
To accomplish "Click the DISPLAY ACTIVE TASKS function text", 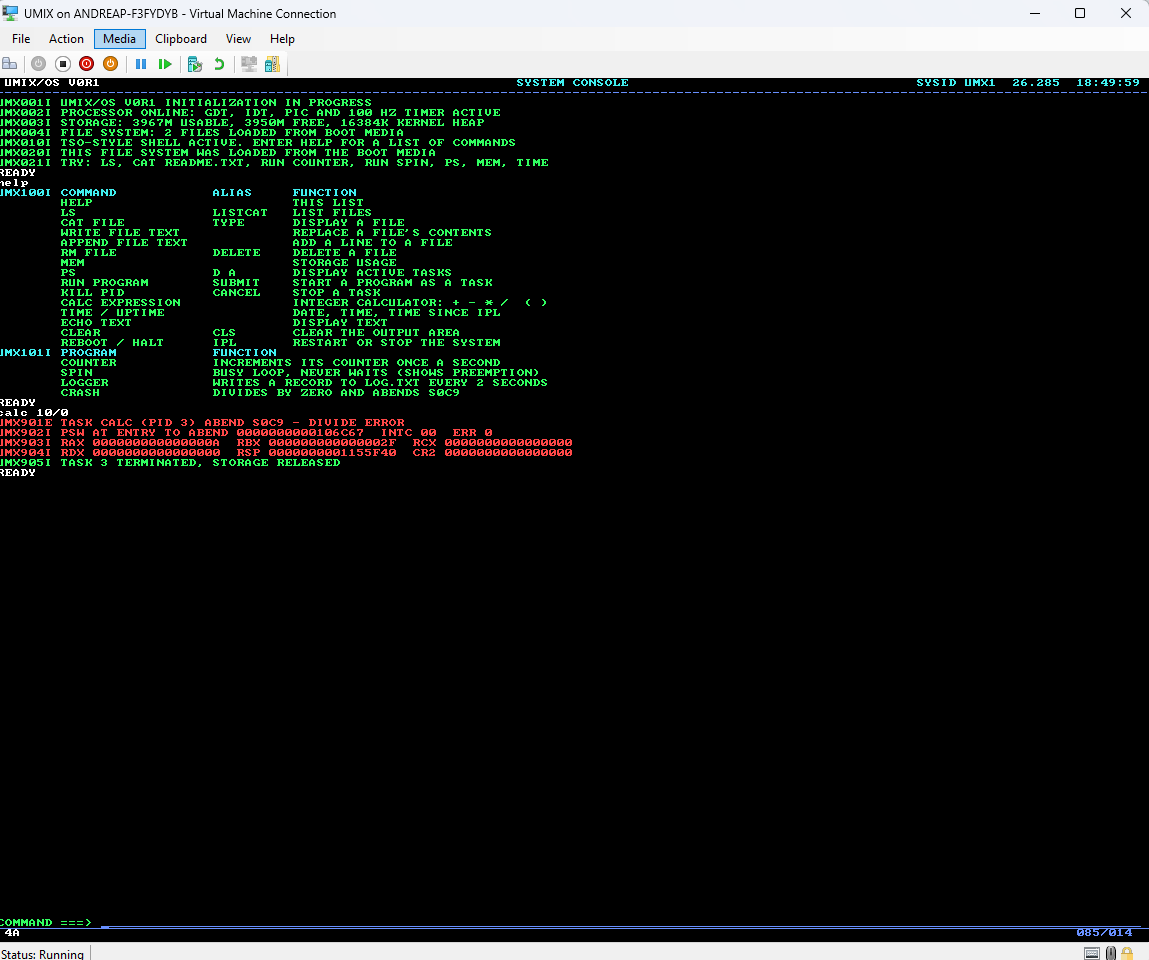I will [372, 273].
